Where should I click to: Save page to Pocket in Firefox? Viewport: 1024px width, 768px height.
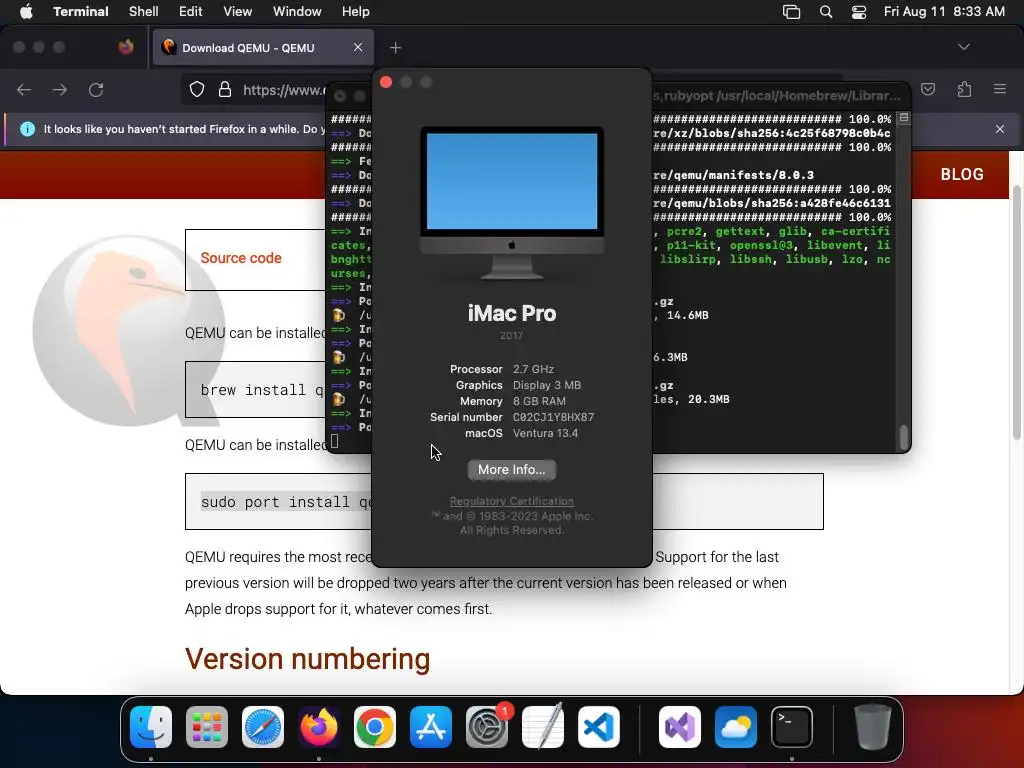pos(928,89)
